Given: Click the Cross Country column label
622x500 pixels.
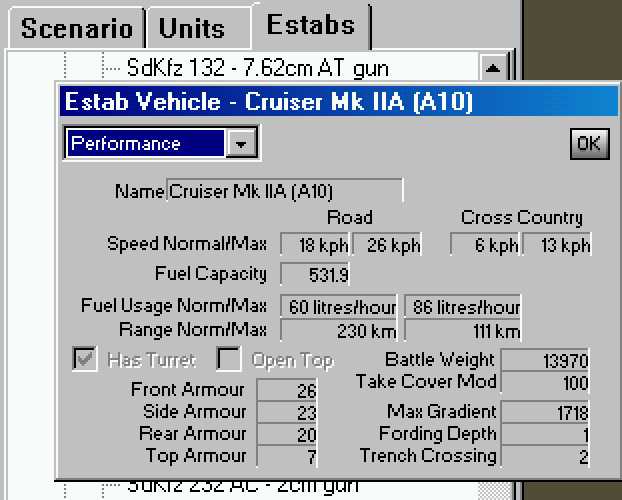Looking at the screenshot, I should [x=522, y=218].
